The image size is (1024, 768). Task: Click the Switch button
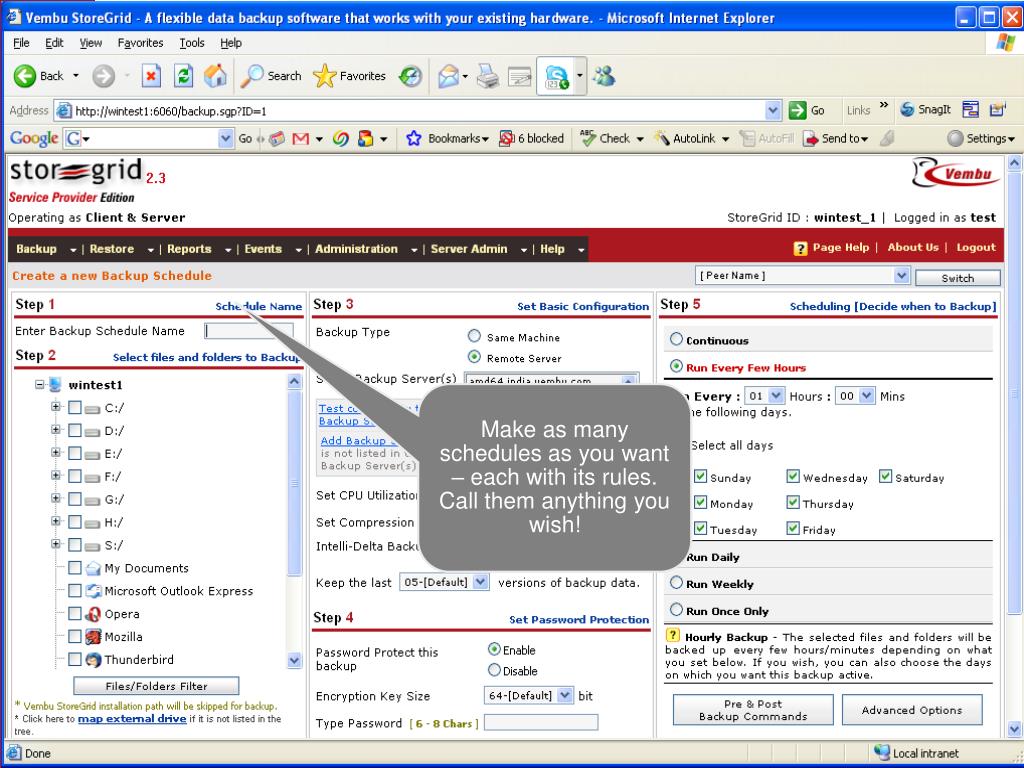tap(957, 278)
